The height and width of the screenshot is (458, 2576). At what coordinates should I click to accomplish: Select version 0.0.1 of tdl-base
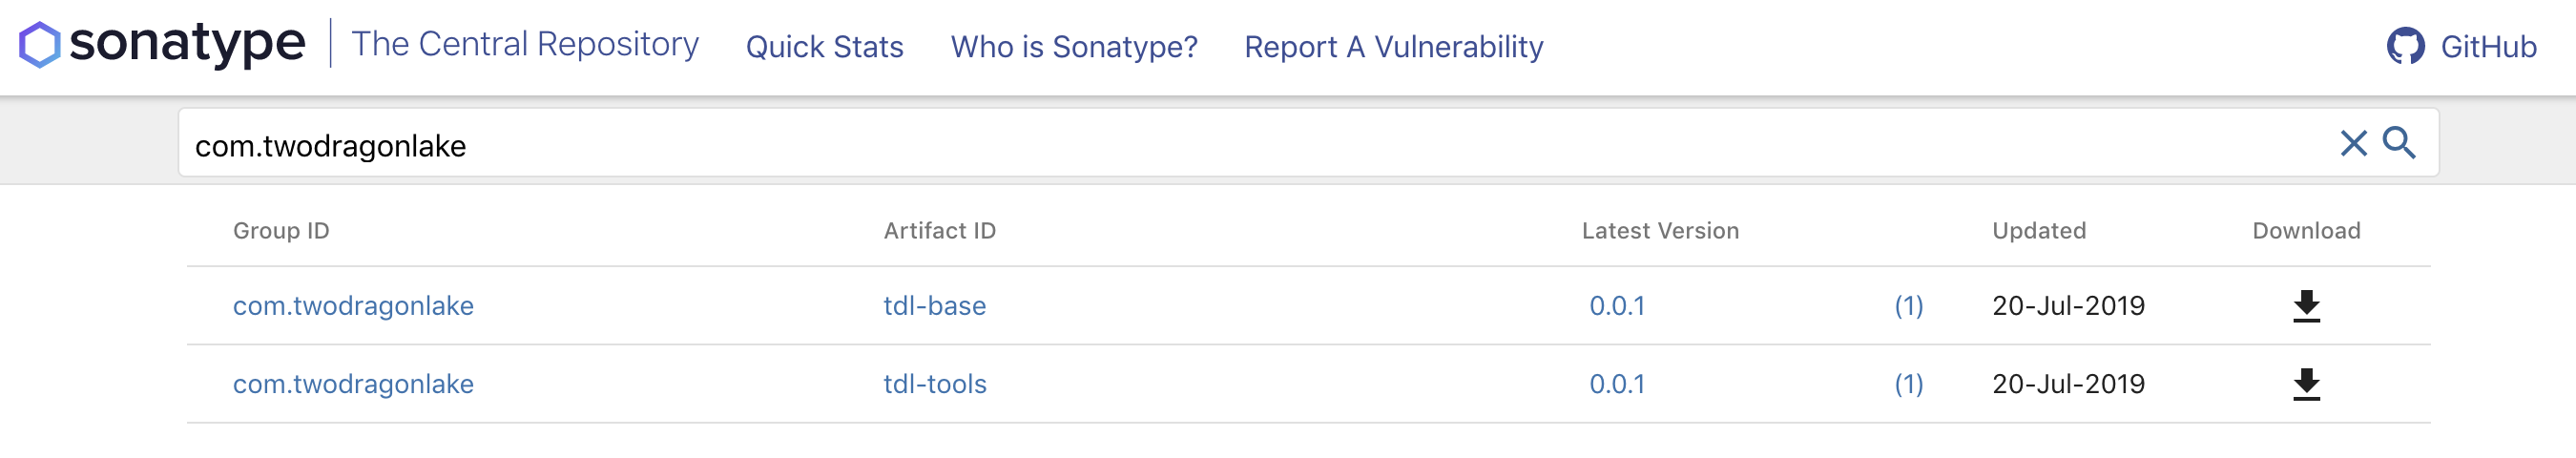pyautogui.click(x=1617, y=306)
